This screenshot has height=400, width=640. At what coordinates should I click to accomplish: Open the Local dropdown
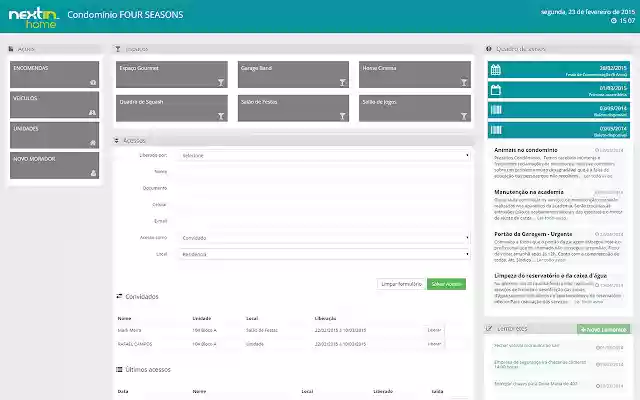click(324, 254)
